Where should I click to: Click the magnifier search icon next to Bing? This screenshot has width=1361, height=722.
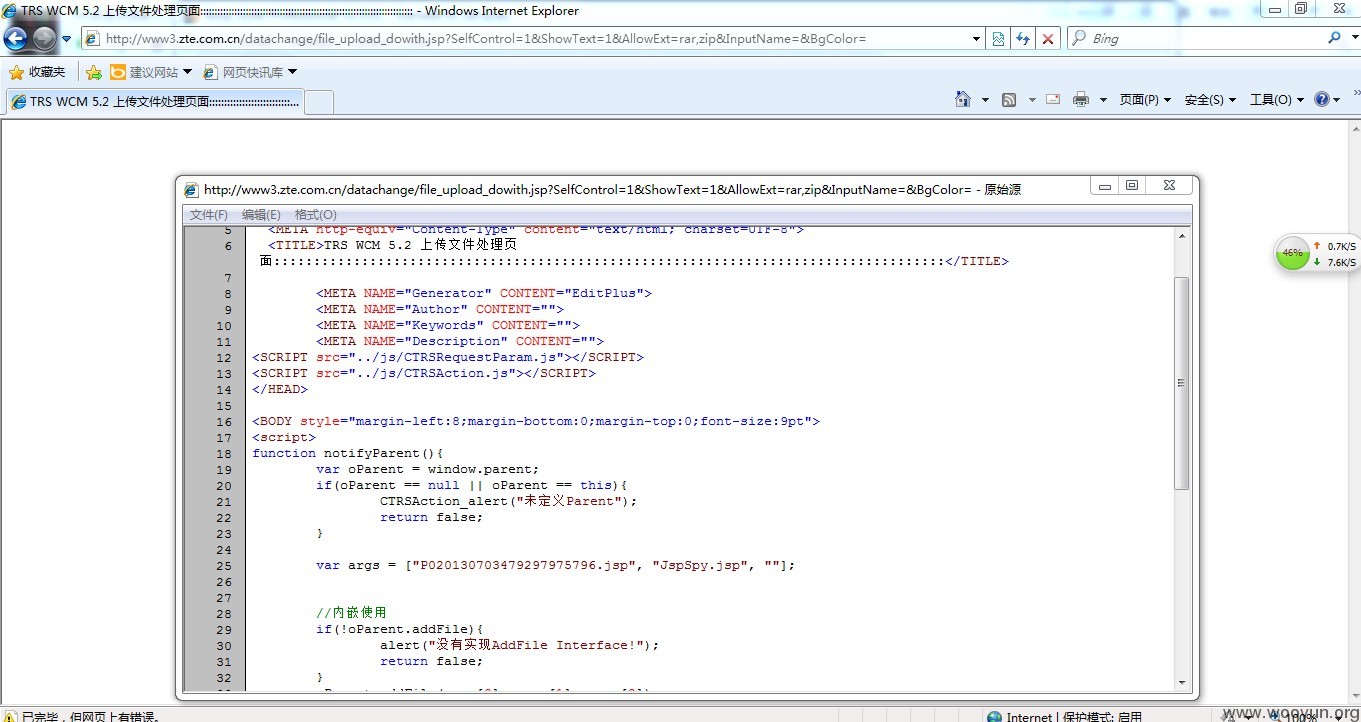point(1334,38)
